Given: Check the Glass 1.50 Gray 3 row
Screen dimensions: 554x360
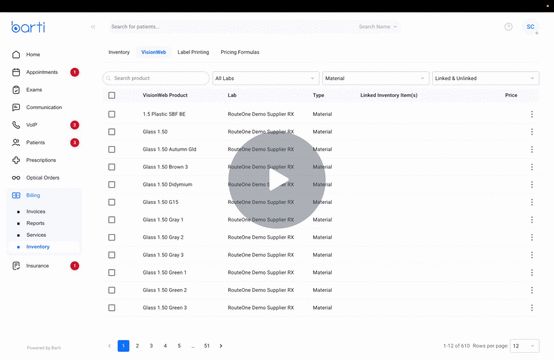Looking at the screenshot, I should tap(112, 255).
